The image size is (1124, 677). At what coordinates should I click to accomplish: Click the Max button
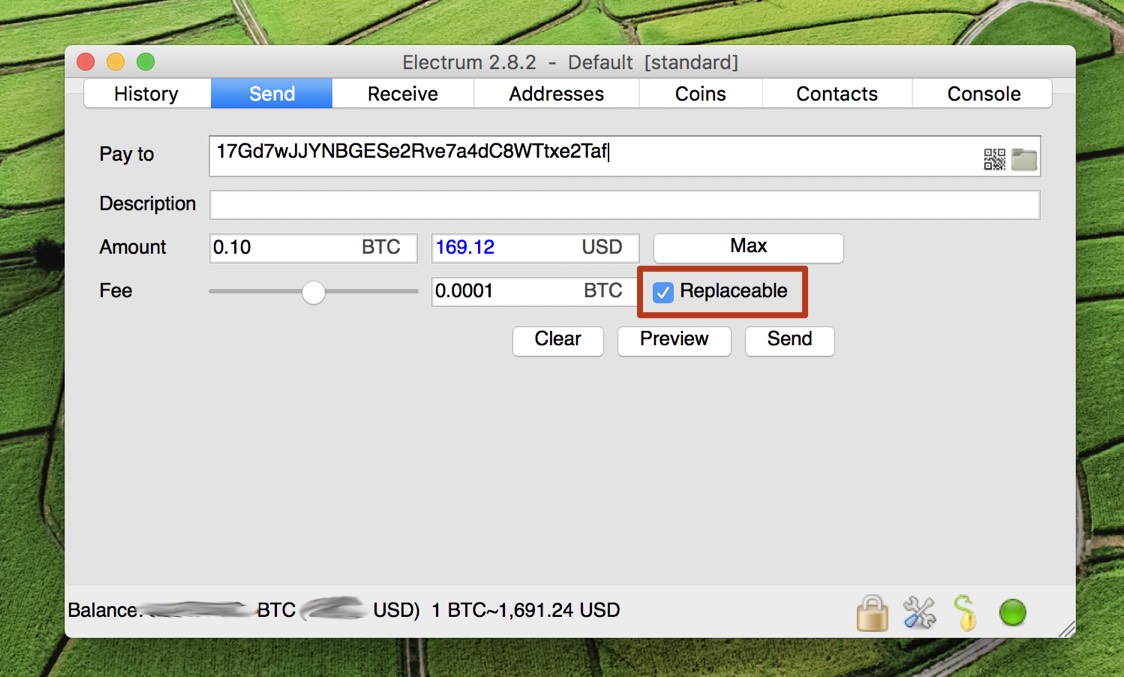(x=748, y=247)
